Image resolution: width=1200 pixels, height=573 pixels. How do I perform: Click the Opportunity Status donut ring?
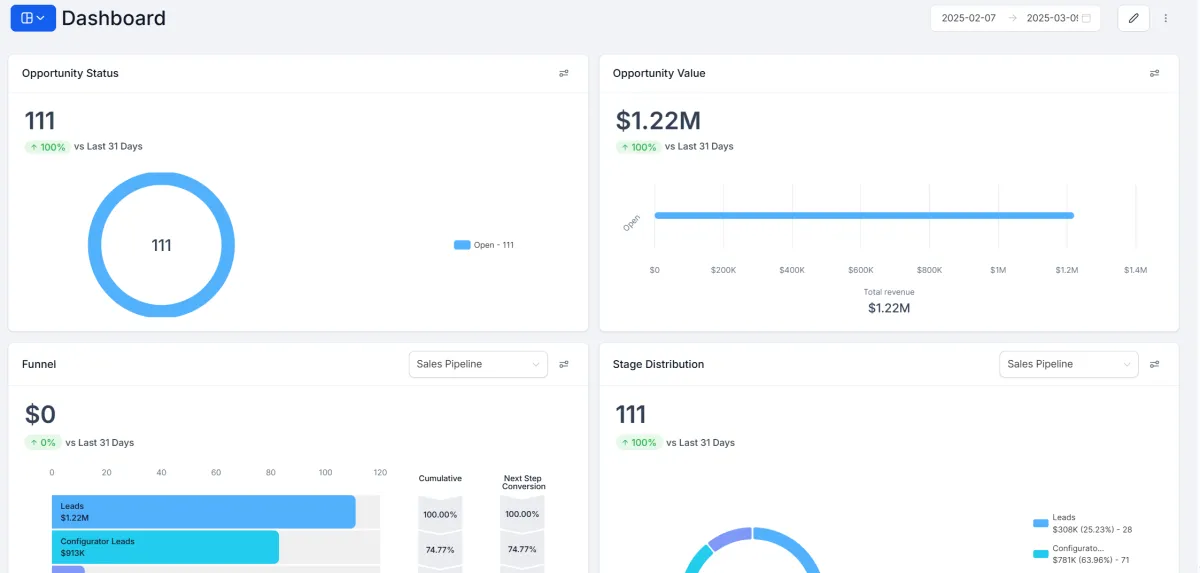[95, 245]
